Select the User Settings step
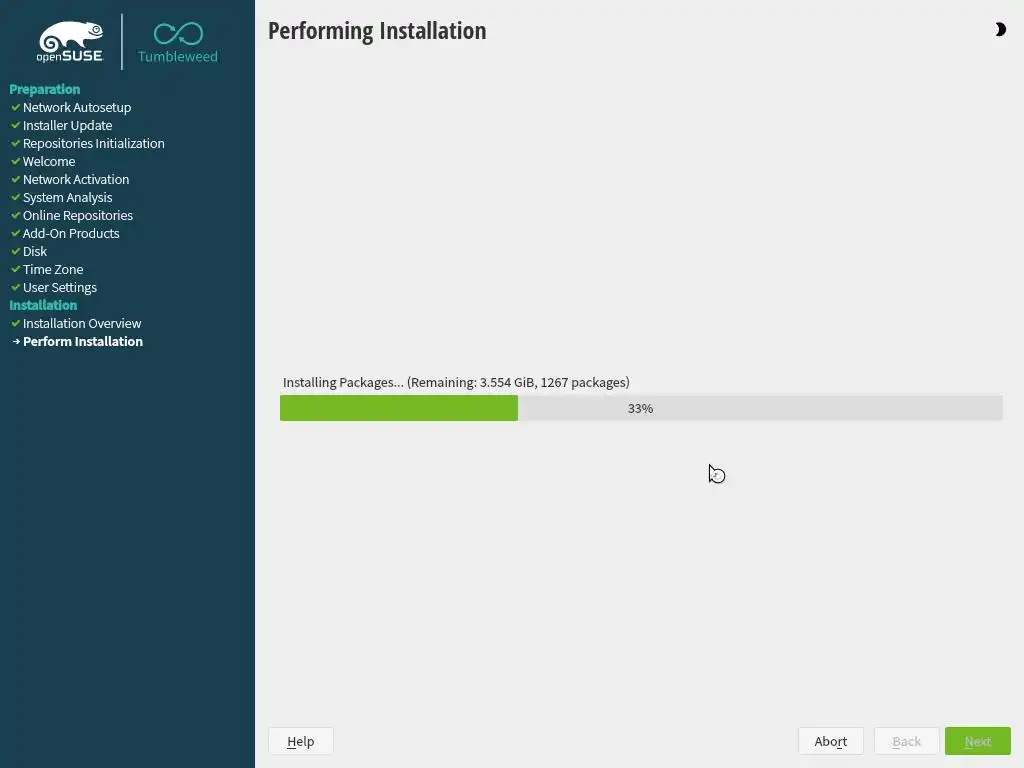 coord(59,287)
